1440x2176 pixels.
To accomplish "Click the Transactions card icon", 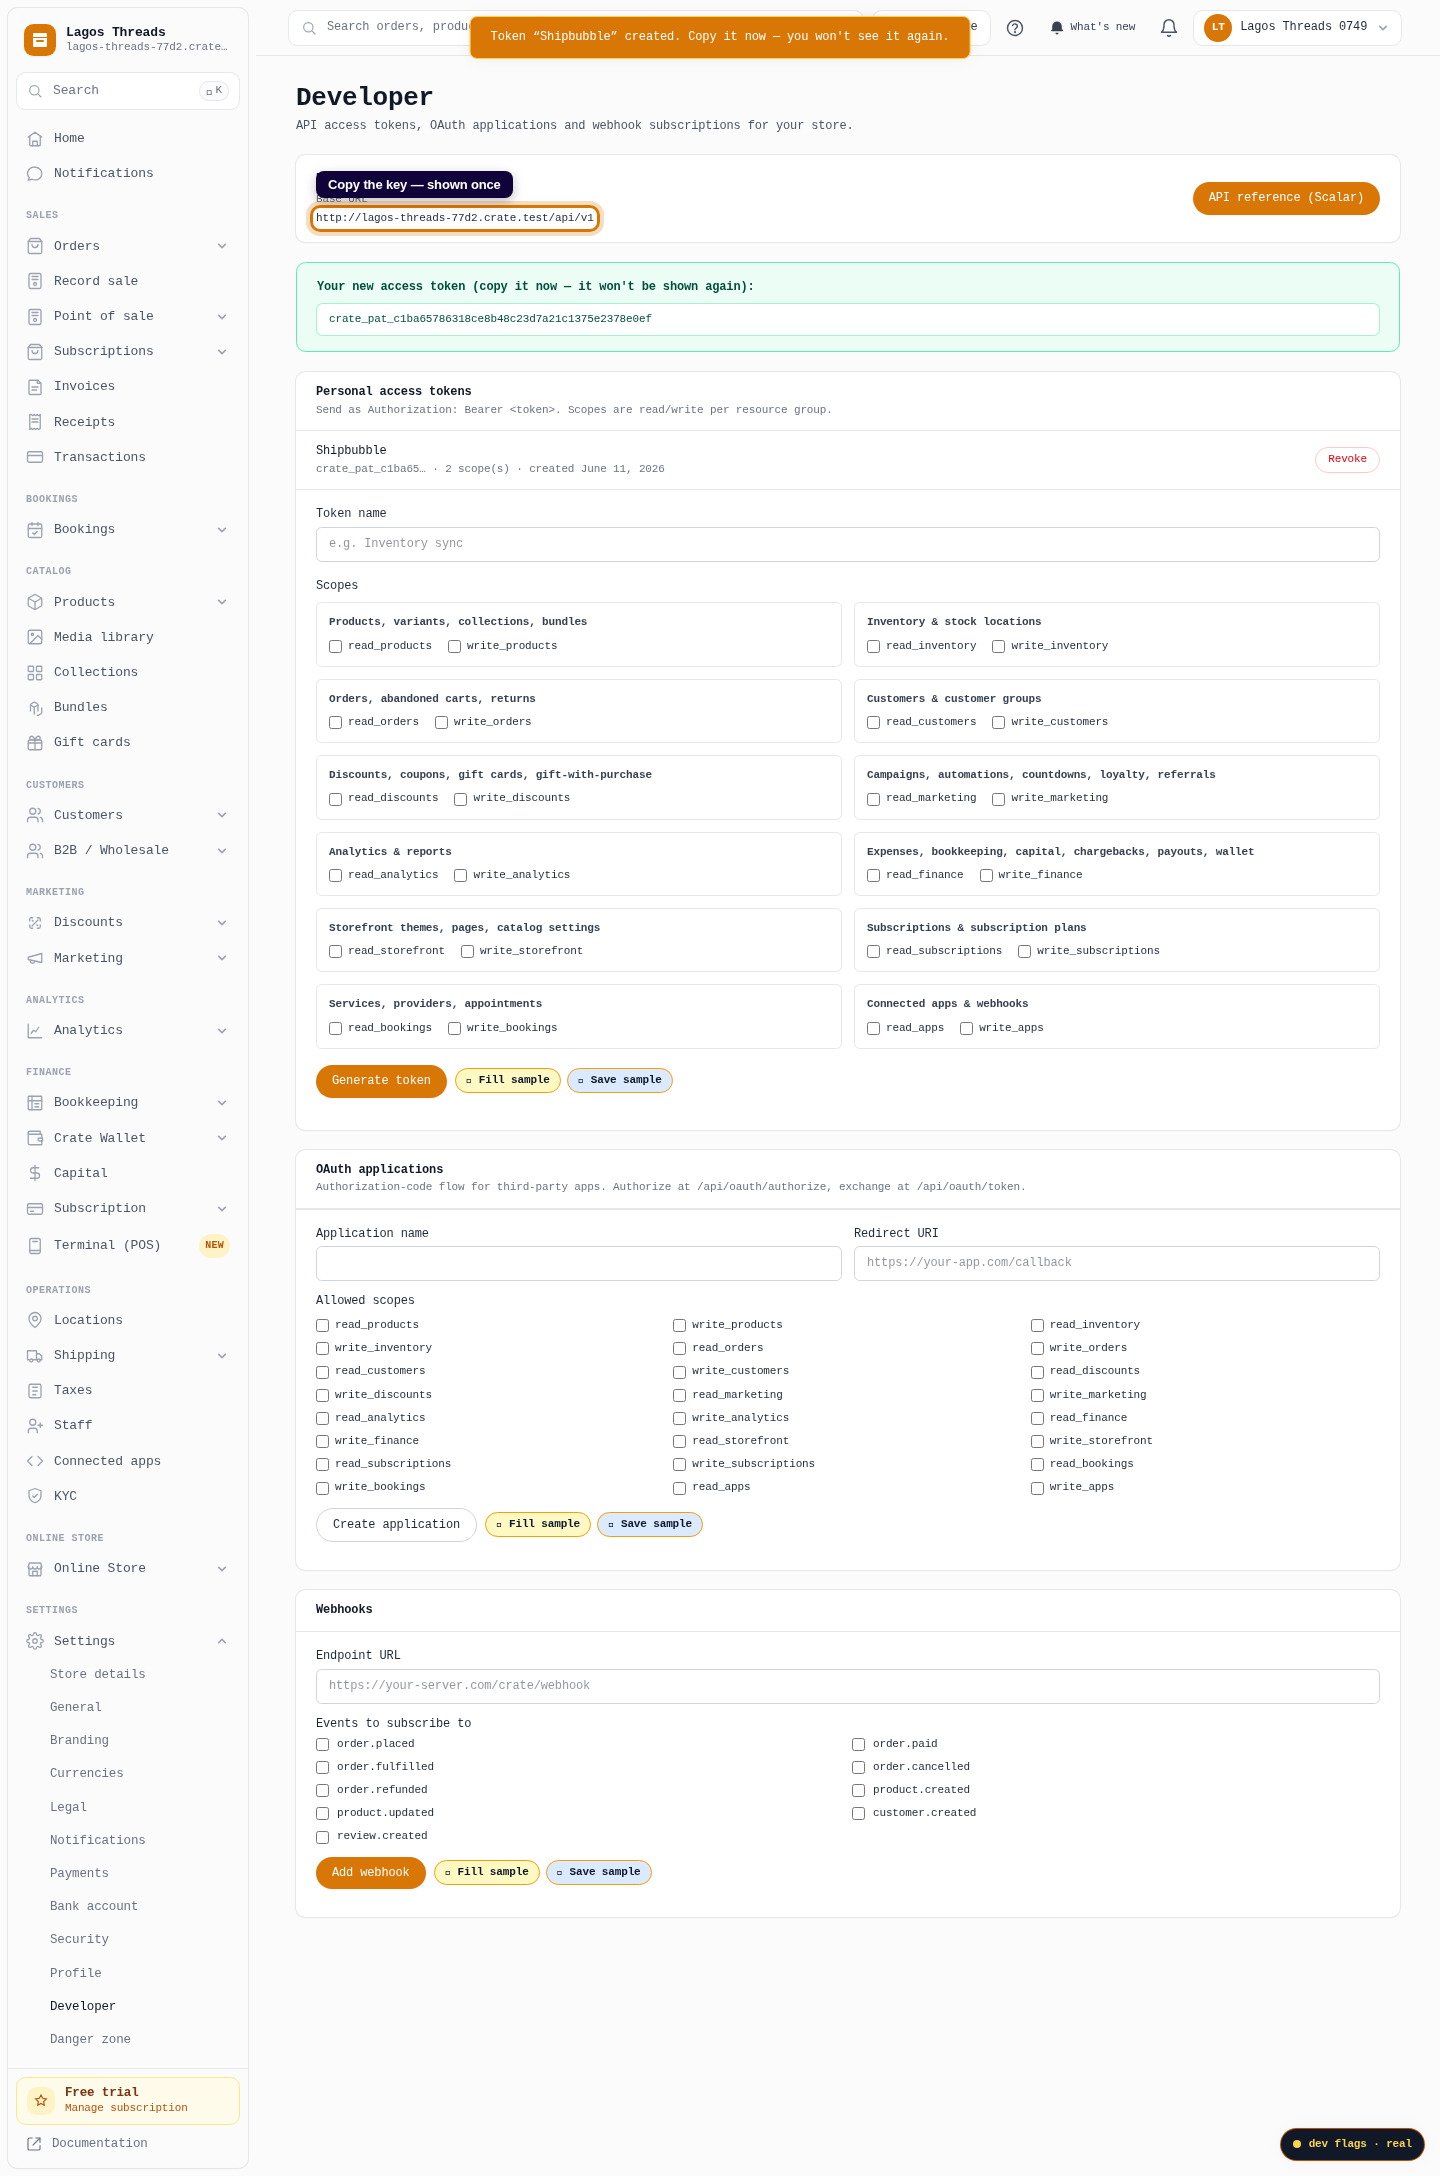I will (35, 457).
